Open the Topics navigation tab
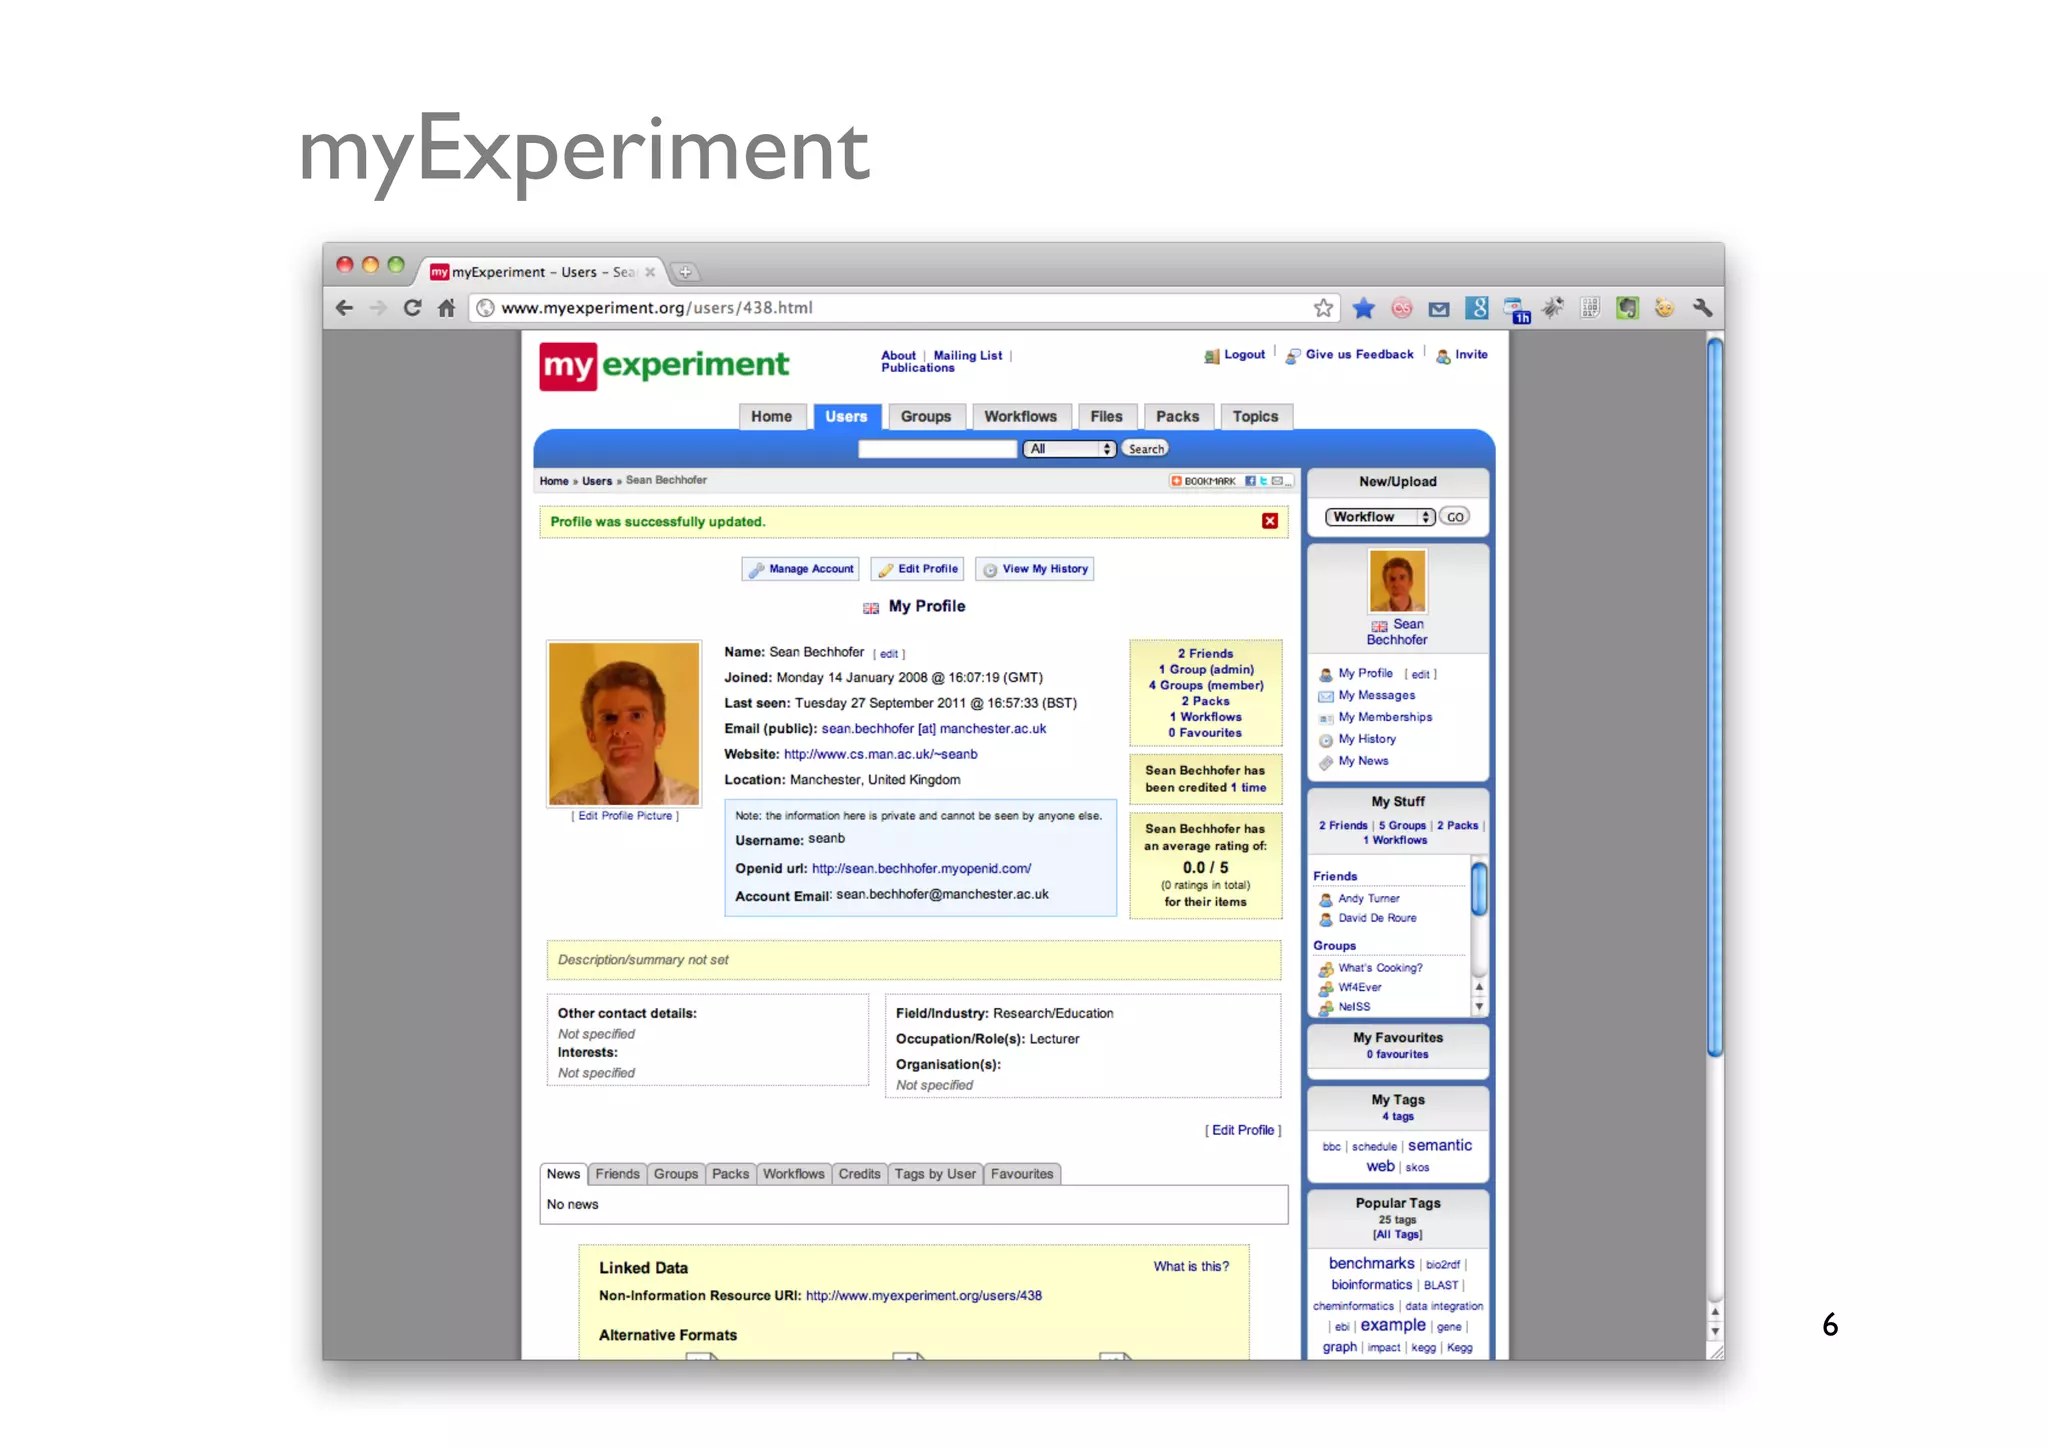 (x=1256, y=417)
